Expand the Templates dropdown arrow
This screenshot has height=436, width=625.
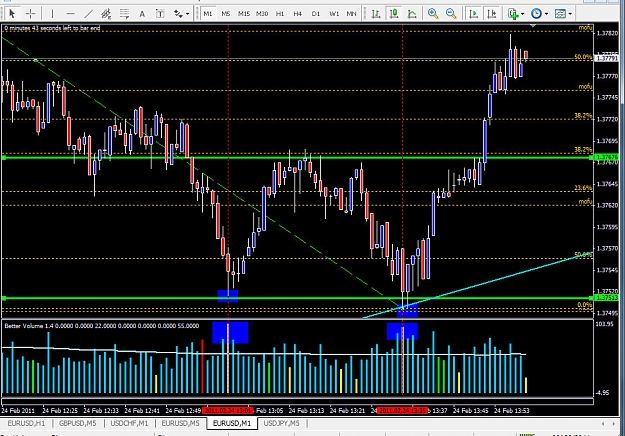(x=570, y=14)
